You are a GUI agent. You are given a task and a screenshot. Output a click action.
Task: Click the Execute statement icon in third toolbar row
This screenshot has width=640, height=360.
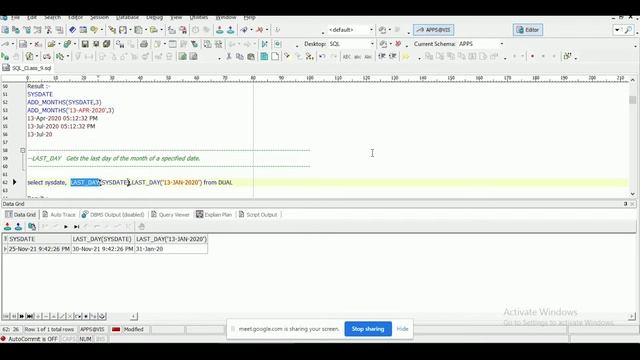click(5, 56)
